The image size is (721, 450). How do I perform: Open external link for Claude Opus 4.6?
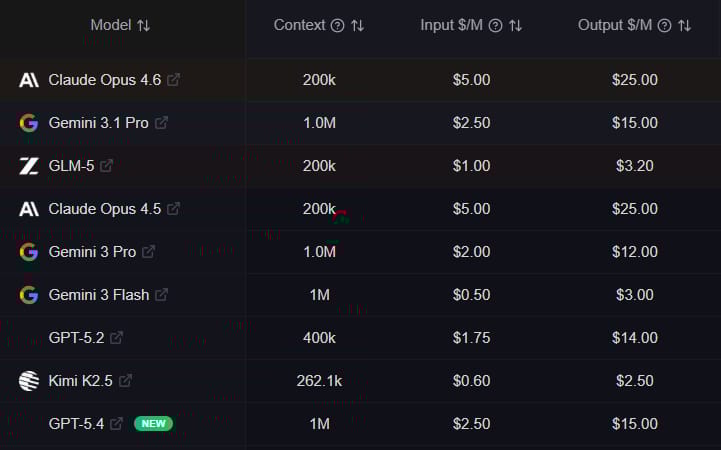click(173, 80)
